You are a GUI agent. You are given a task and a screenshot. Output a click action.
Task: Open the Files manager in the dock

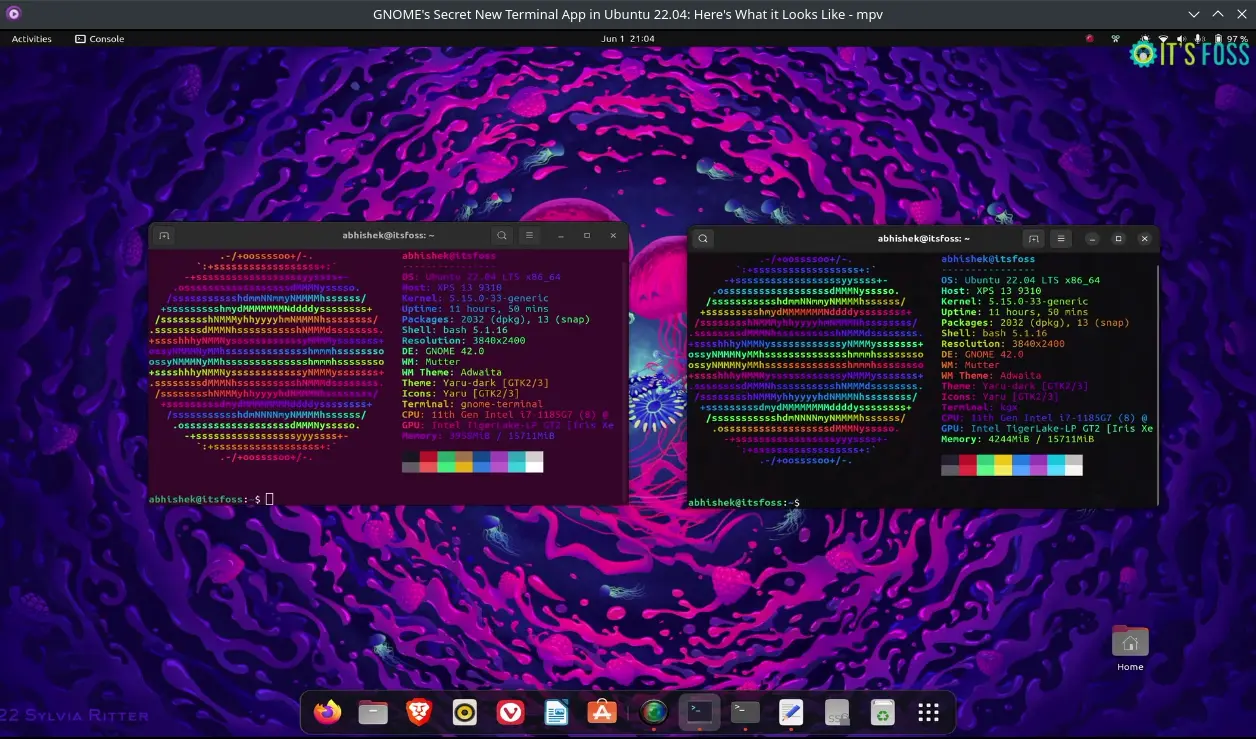[x=373, y=712]
